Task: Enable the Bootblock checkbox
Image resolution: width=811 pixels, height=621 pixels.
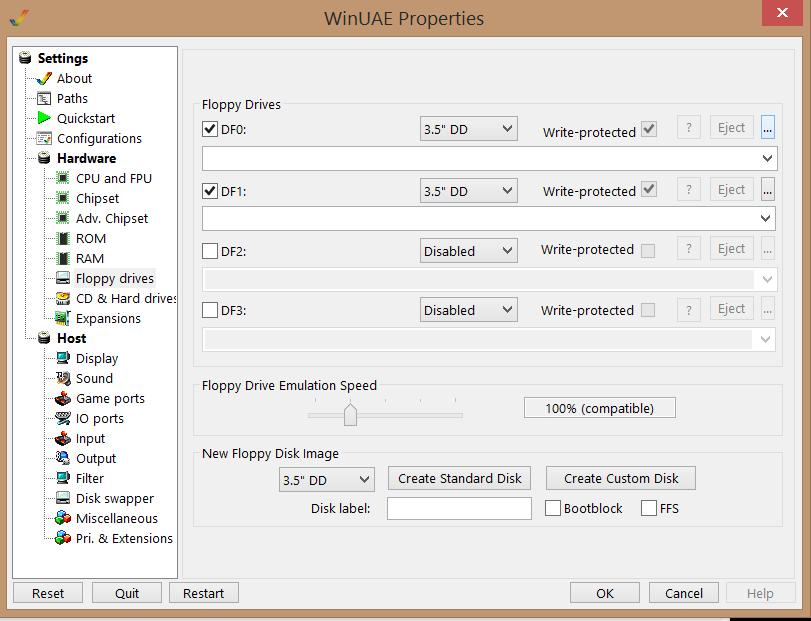Action: [x=552, y=508]
